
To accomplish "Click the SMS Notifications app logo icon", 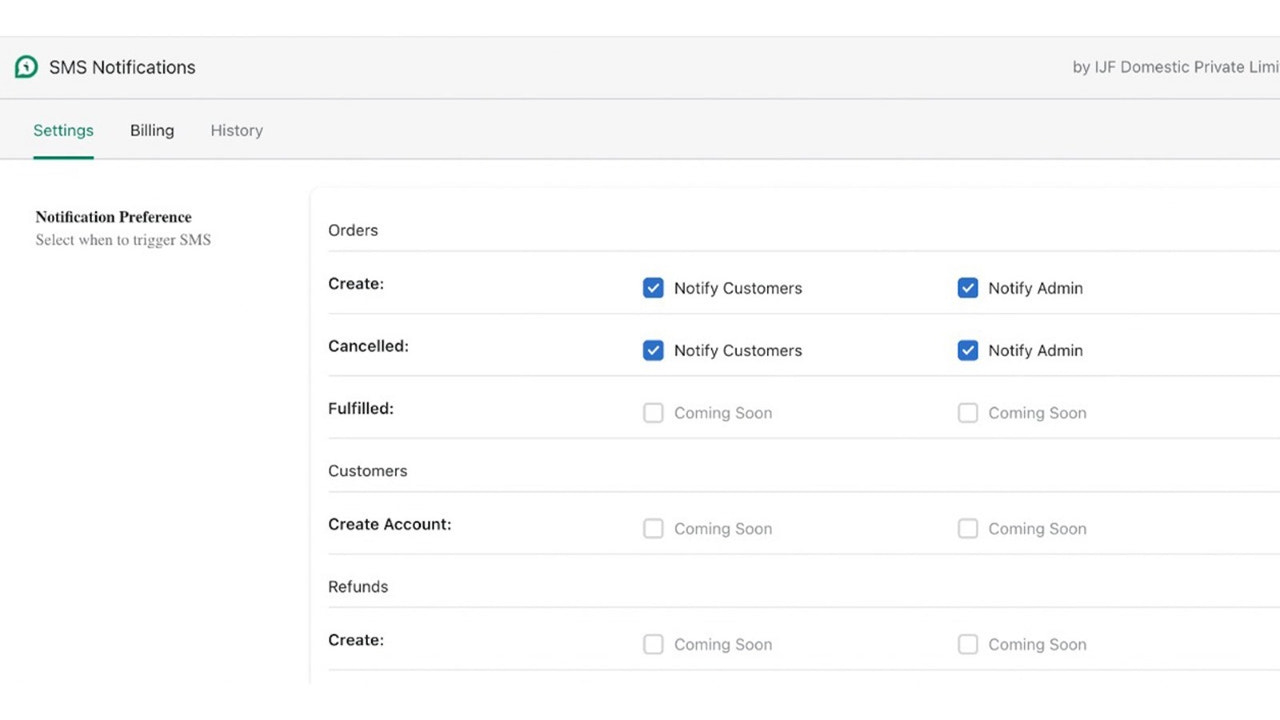I will tap(26, 67).
